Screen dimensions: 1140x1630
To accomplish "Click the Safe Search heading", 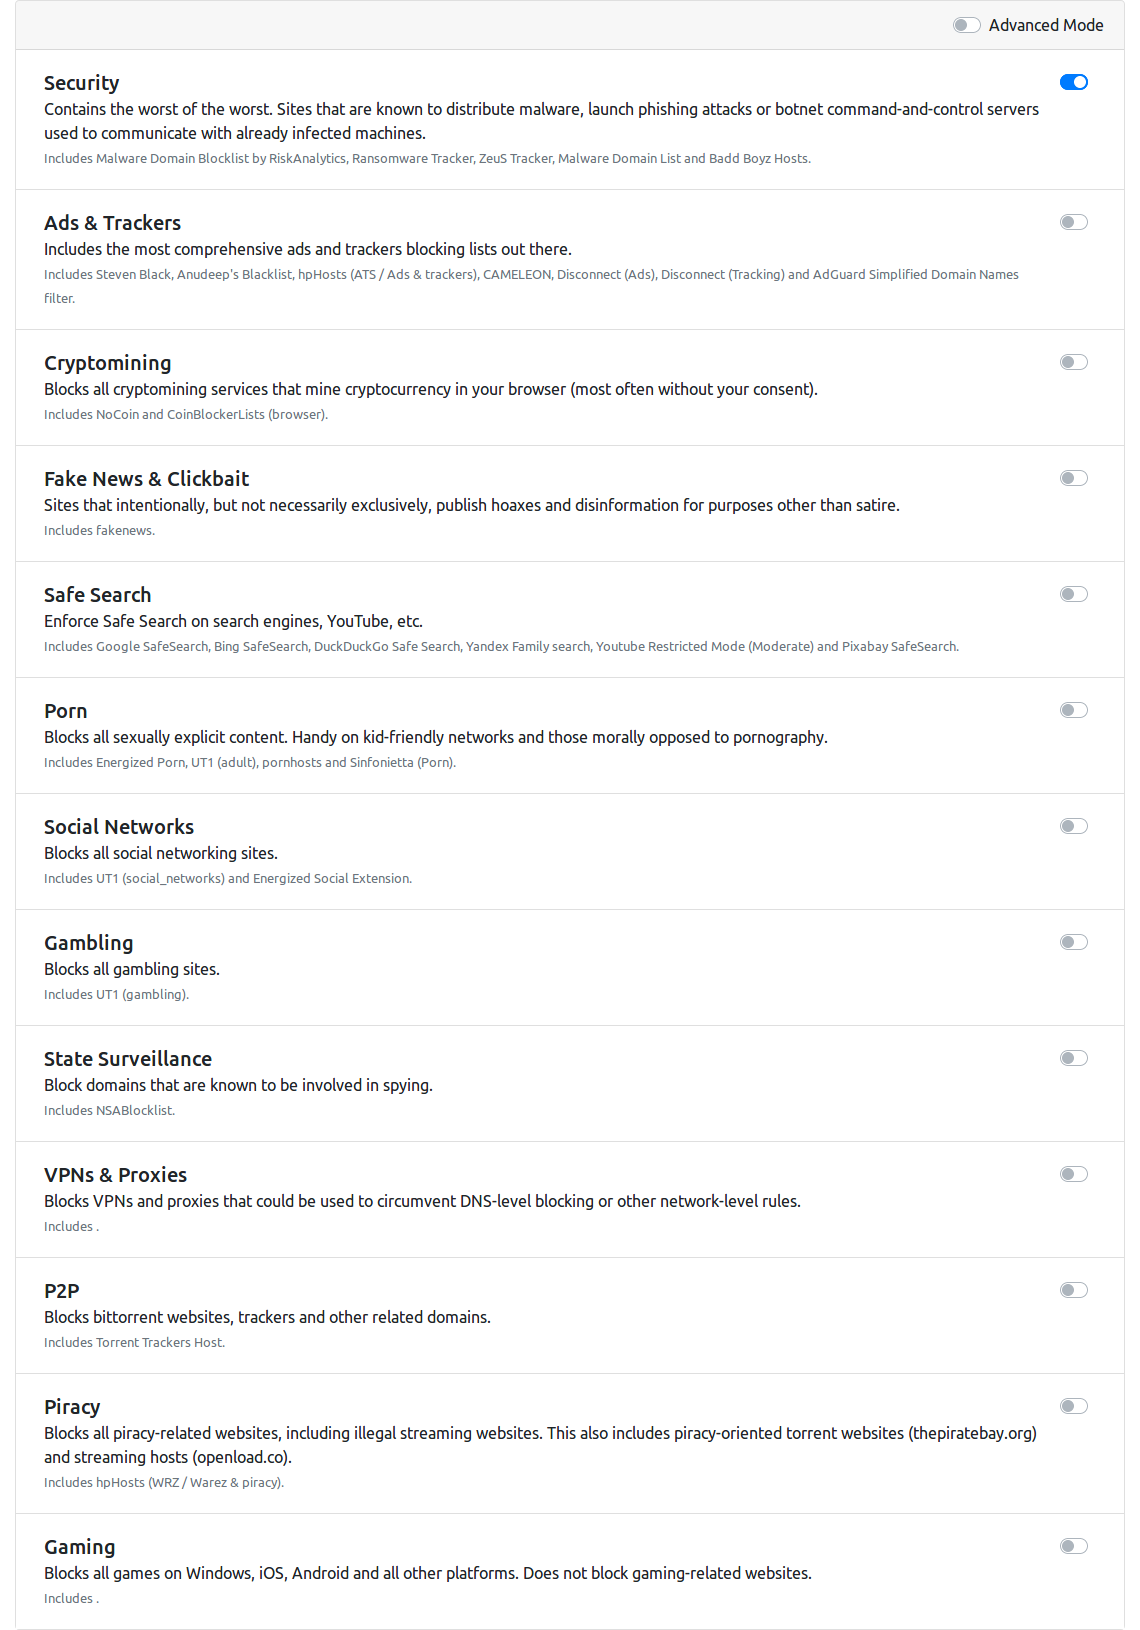I will click(x=97, y=595).
